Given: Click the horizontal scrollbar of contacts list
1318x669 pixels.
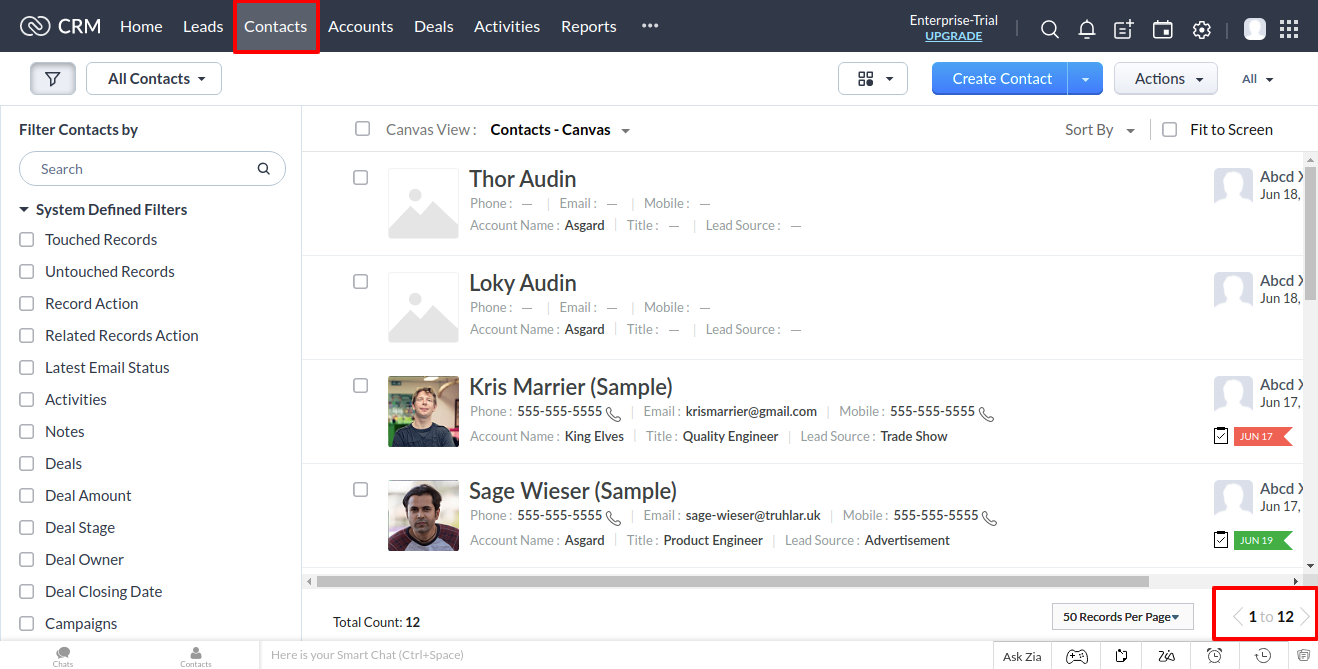Looking at the screenshot, I should tap(733, 581).
